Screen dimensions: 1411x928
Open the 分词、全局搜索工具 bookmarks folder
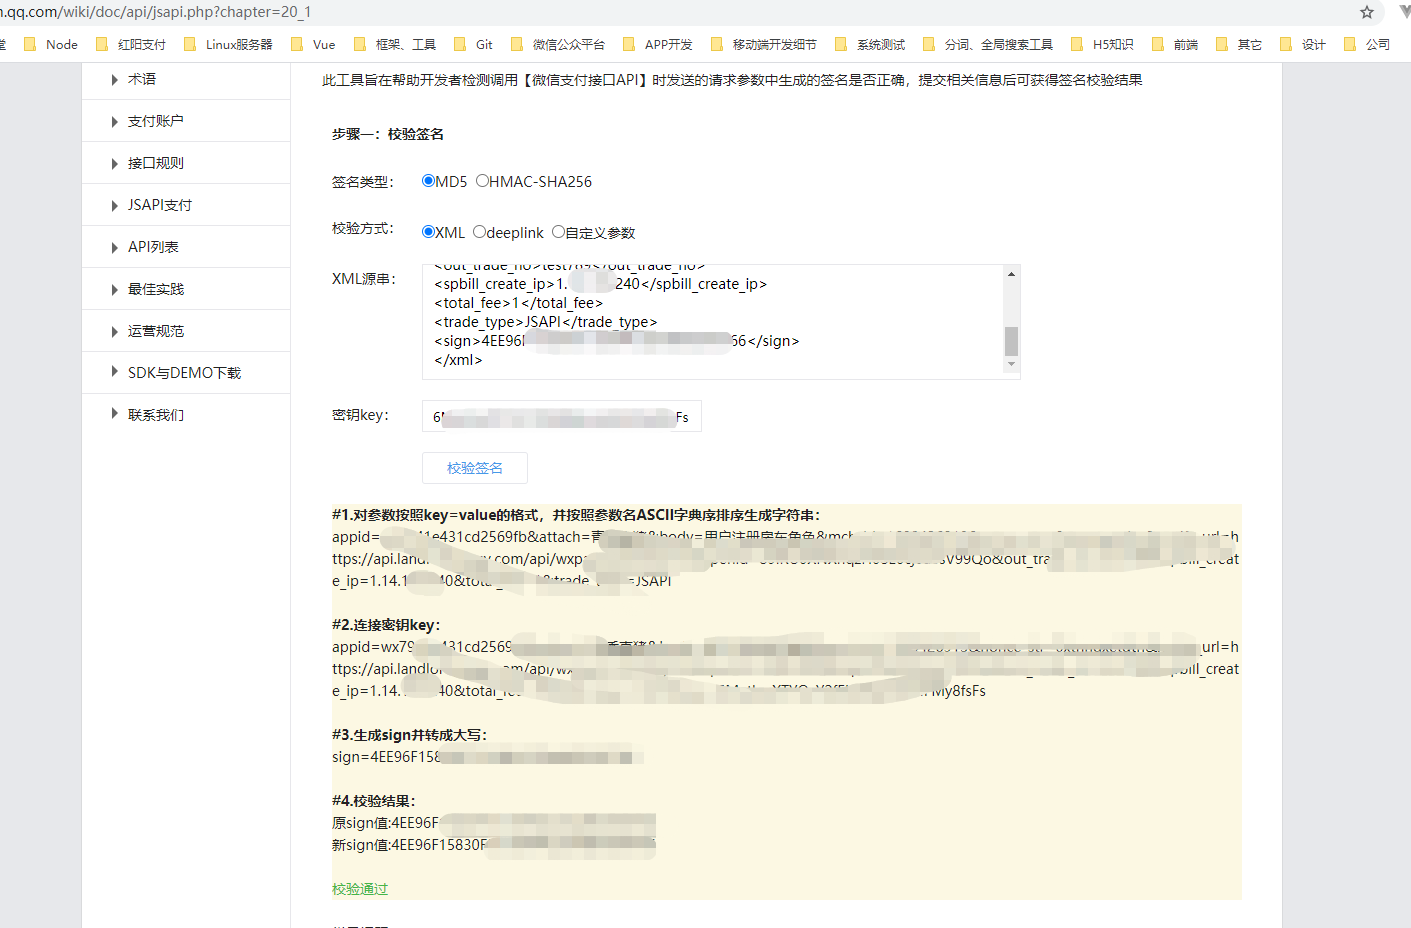tap(988, 44)
